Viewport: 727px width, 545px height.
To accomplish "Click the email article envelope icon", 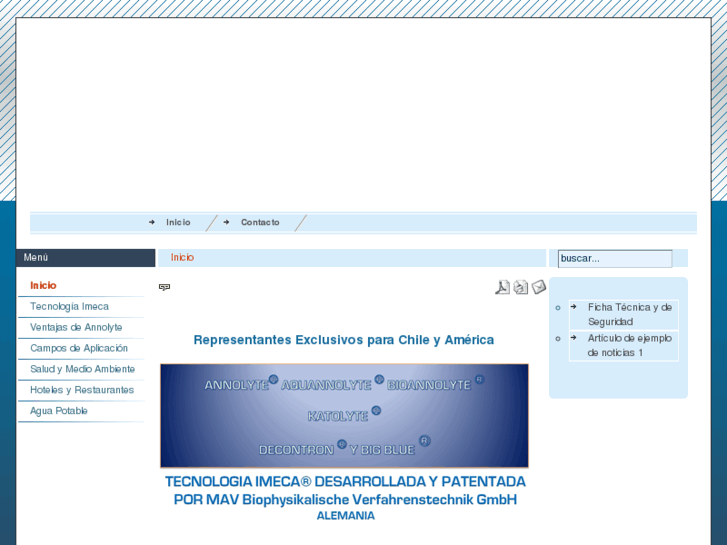I will [538, 287].
